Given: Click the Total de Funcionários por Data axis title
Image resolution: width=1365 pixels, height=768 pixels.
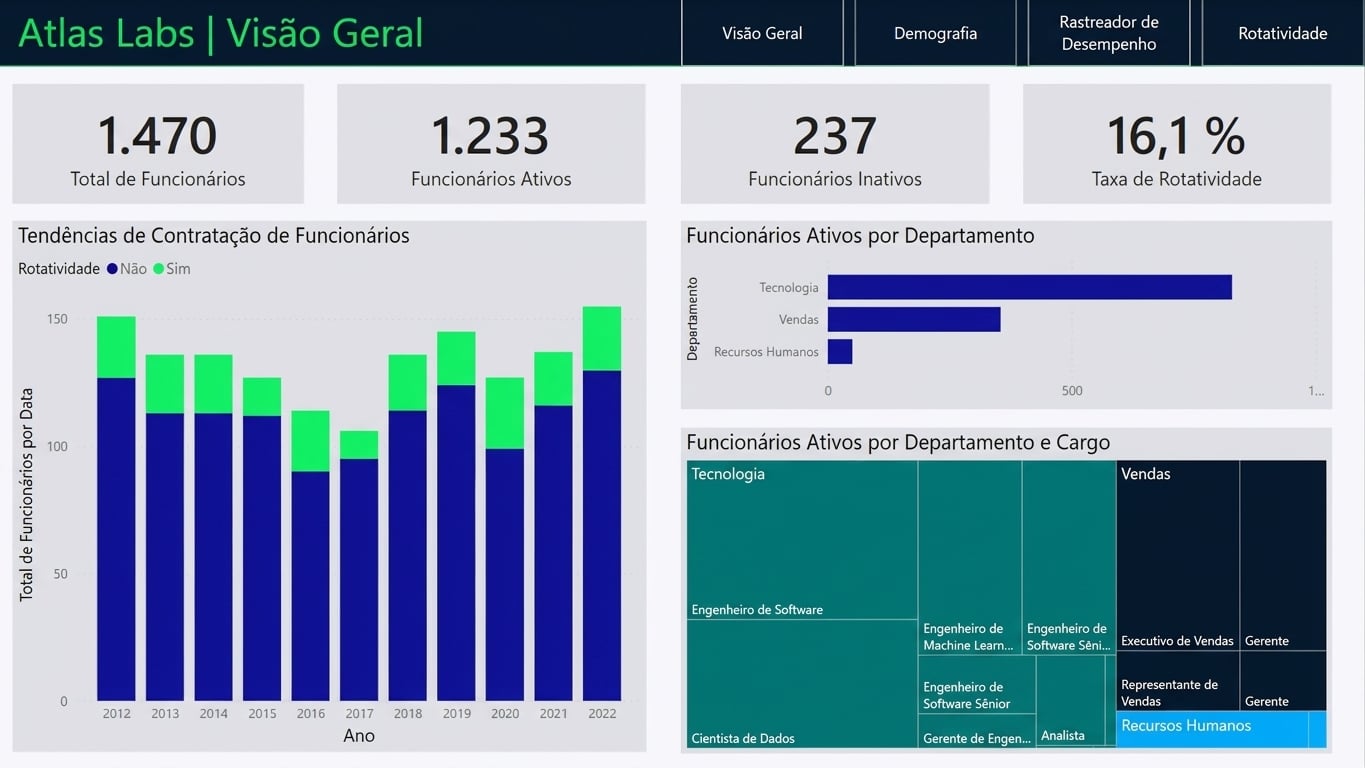Looking at the screenshot, I should (x=27, y=494).
